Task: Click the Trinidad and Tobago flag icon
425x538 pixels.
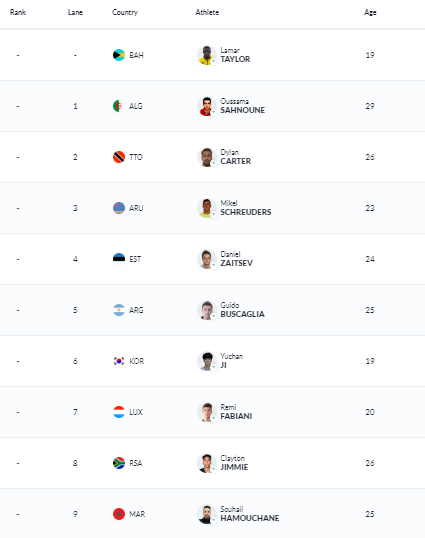Action: click(119, 157)
